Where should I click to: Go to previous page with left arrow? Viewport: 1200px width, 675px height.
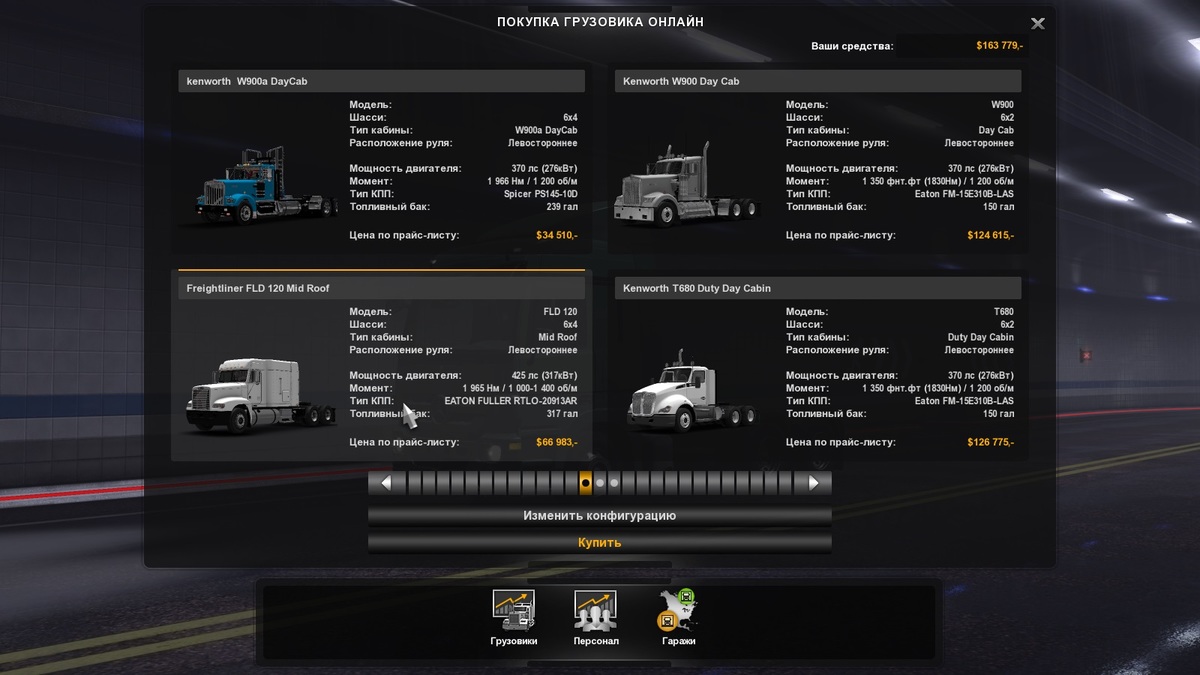pos(386,483)
